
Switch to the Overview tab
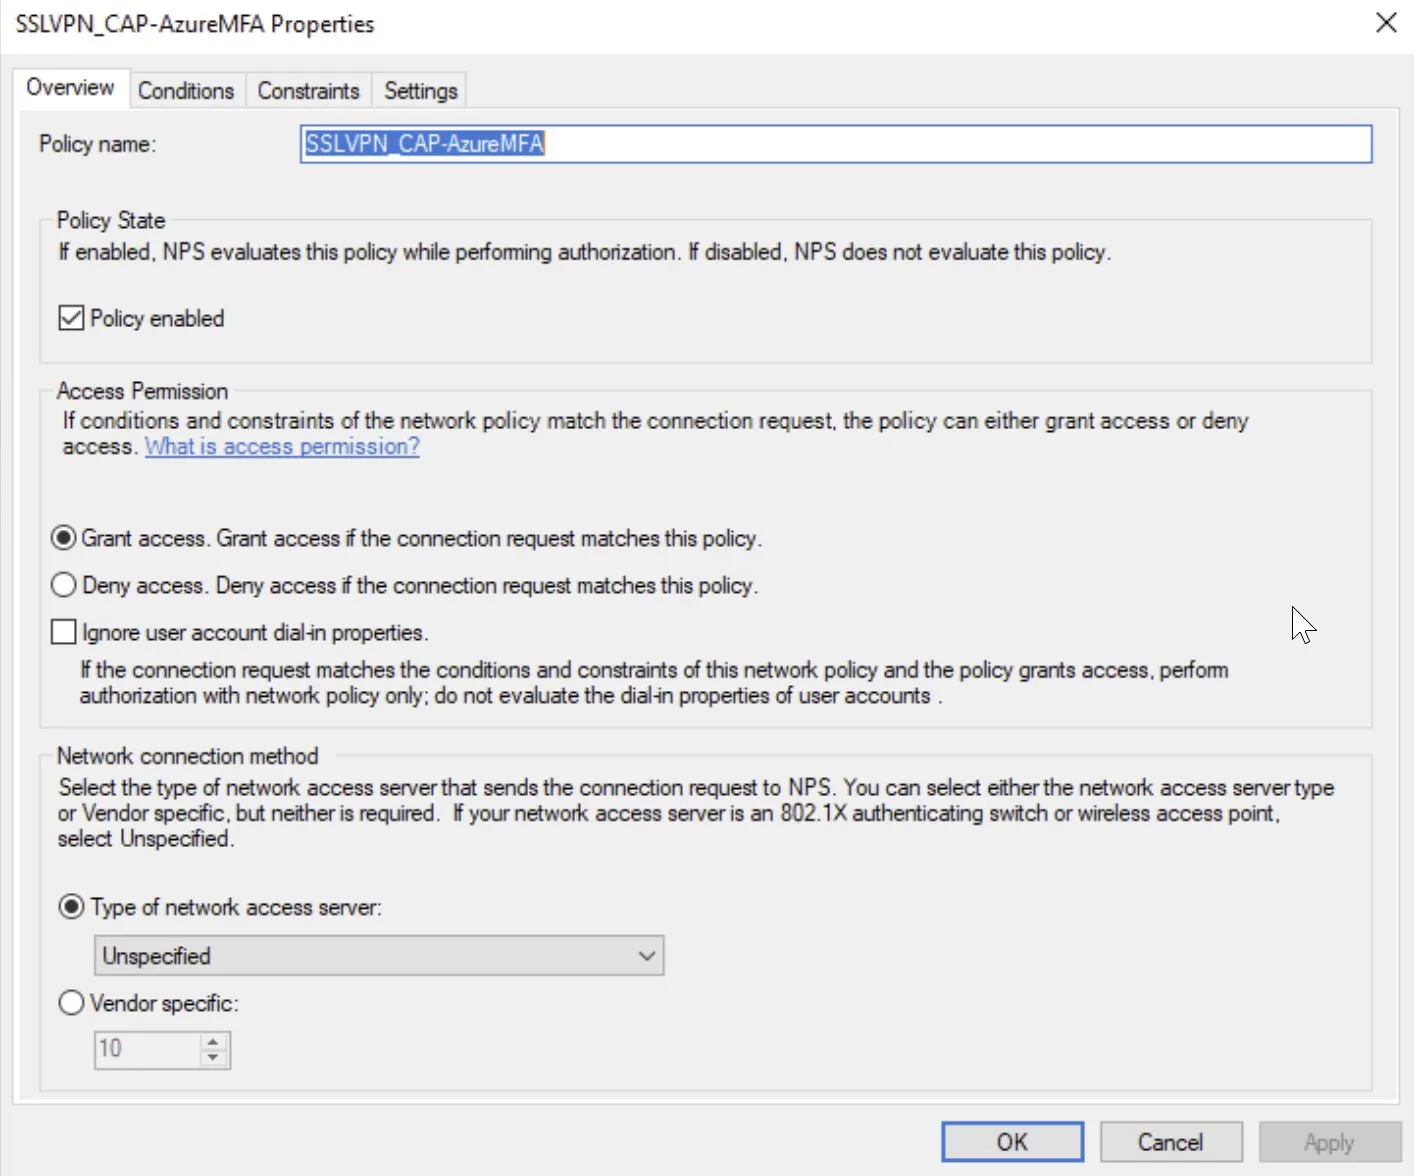pos(70,88)
